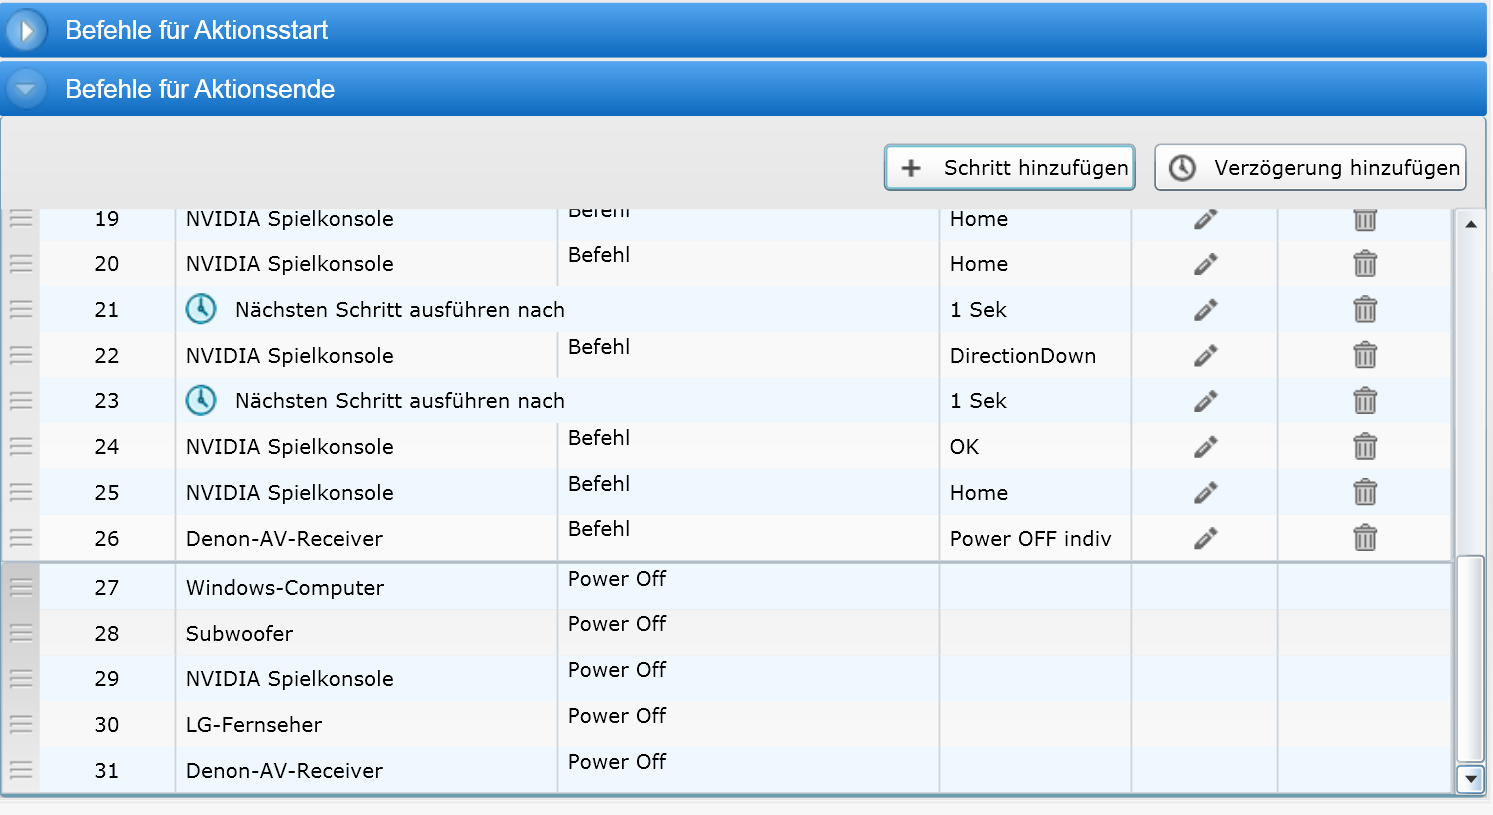Edit step 23 delay of 1 Sek
The height and width of the screenshot is (815, 1493).
(x=1205, y=401)
